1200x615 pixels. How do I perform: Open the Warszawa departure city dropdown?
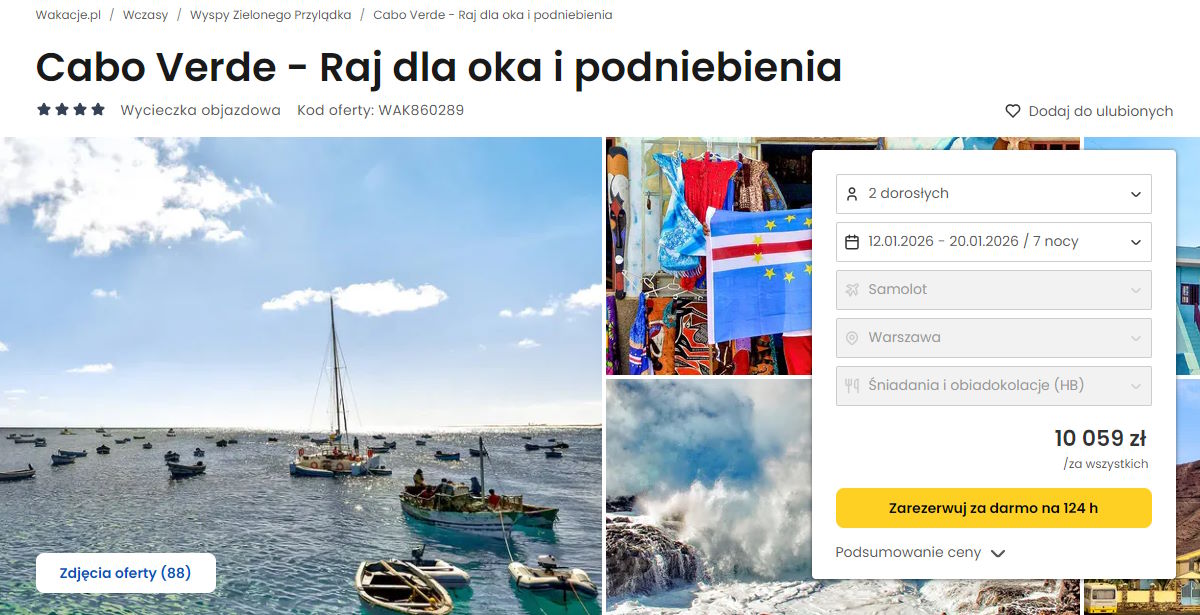994,338
